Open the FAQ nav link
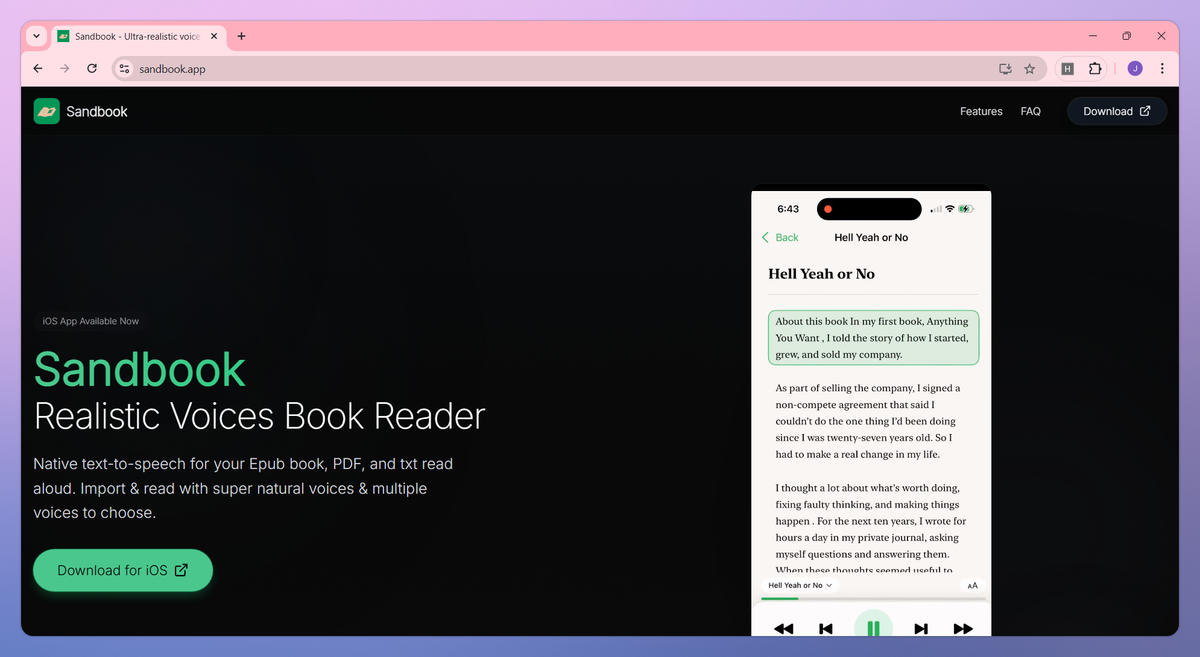The width and height of the screenshot is (1200, 657). [x=1031, y=111]
